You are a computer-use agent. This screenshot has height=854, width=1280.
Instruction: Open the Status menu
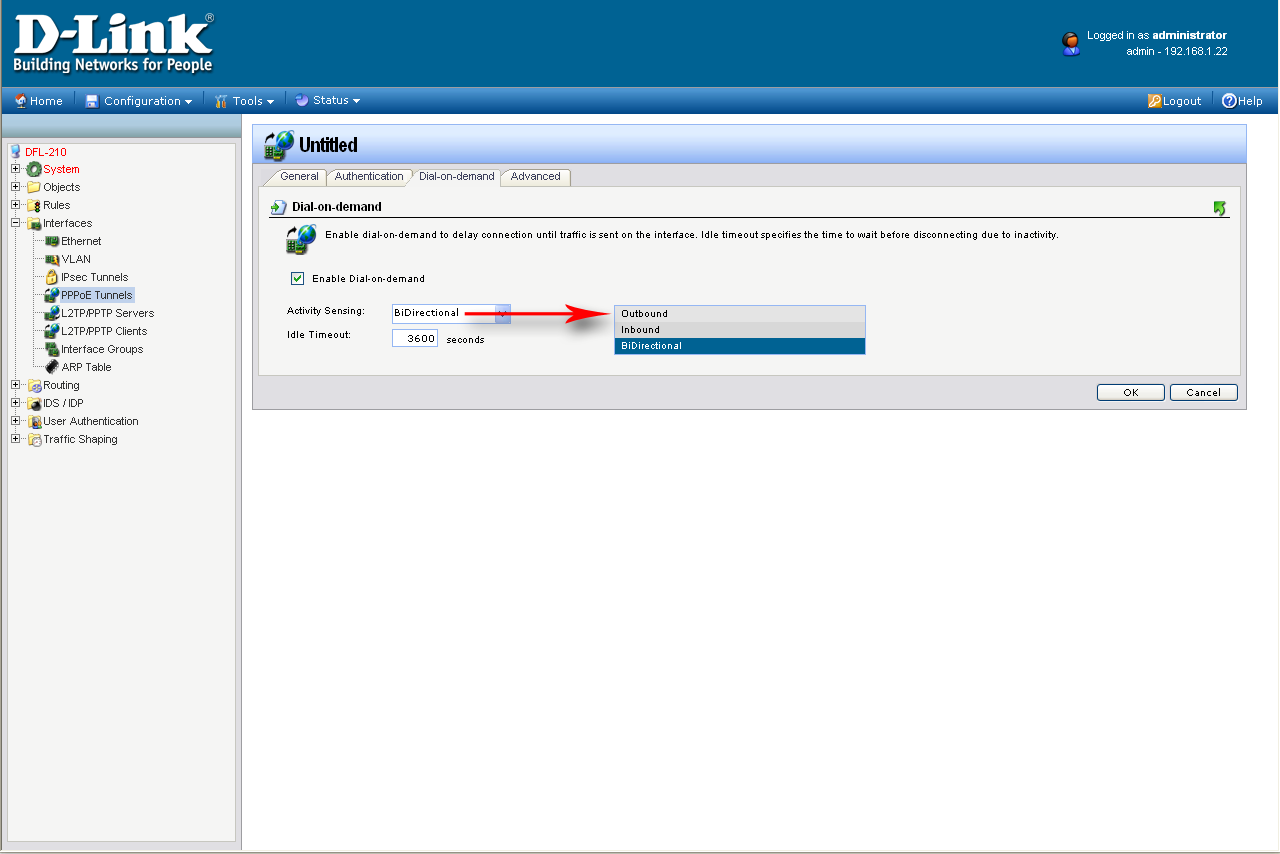tap(328, 100)
